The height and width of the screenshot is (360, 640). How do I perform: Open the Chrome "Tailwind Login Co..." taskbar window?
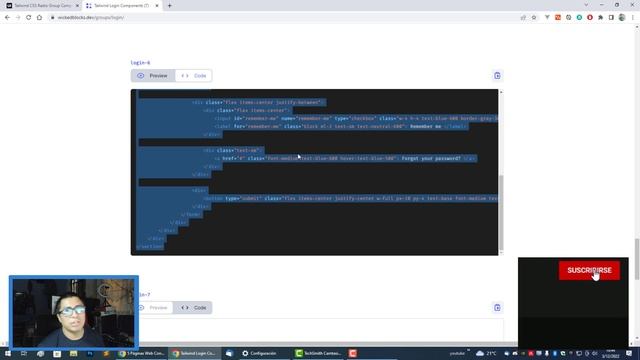point(194,353)
